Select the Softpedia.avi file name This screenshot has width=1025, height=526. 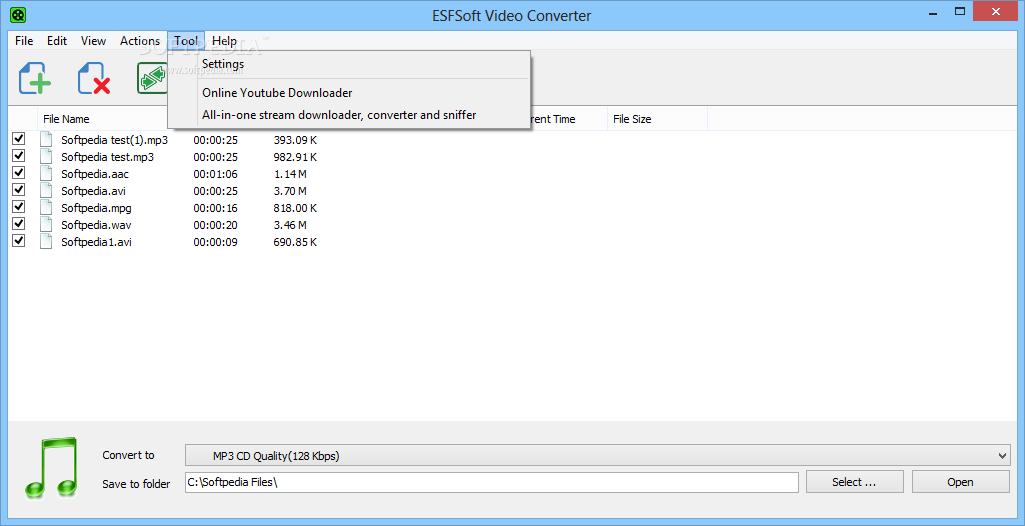93,191
